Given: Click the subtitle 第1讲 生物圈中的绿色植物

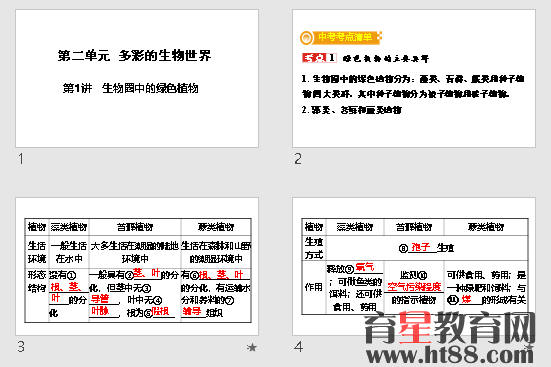Looking at the screenshot, I should pyautogui.click(x=130, y=88).
